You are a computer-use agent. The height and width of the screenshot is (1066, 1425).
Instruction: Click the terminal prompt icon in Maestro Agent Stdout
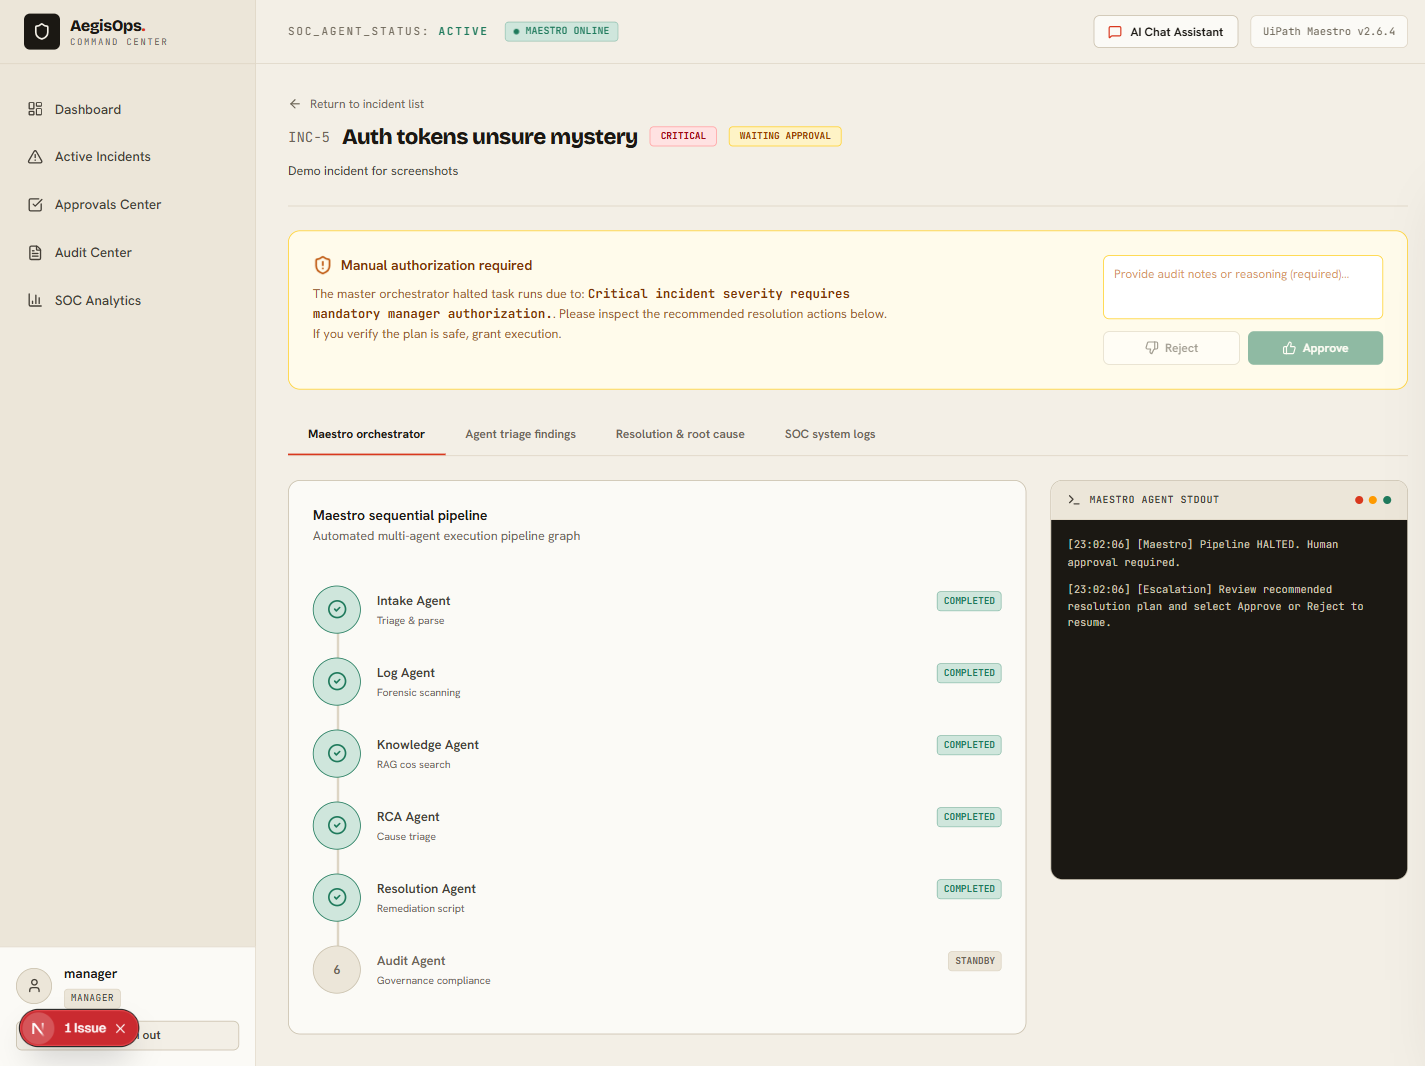click(1073, 500)
